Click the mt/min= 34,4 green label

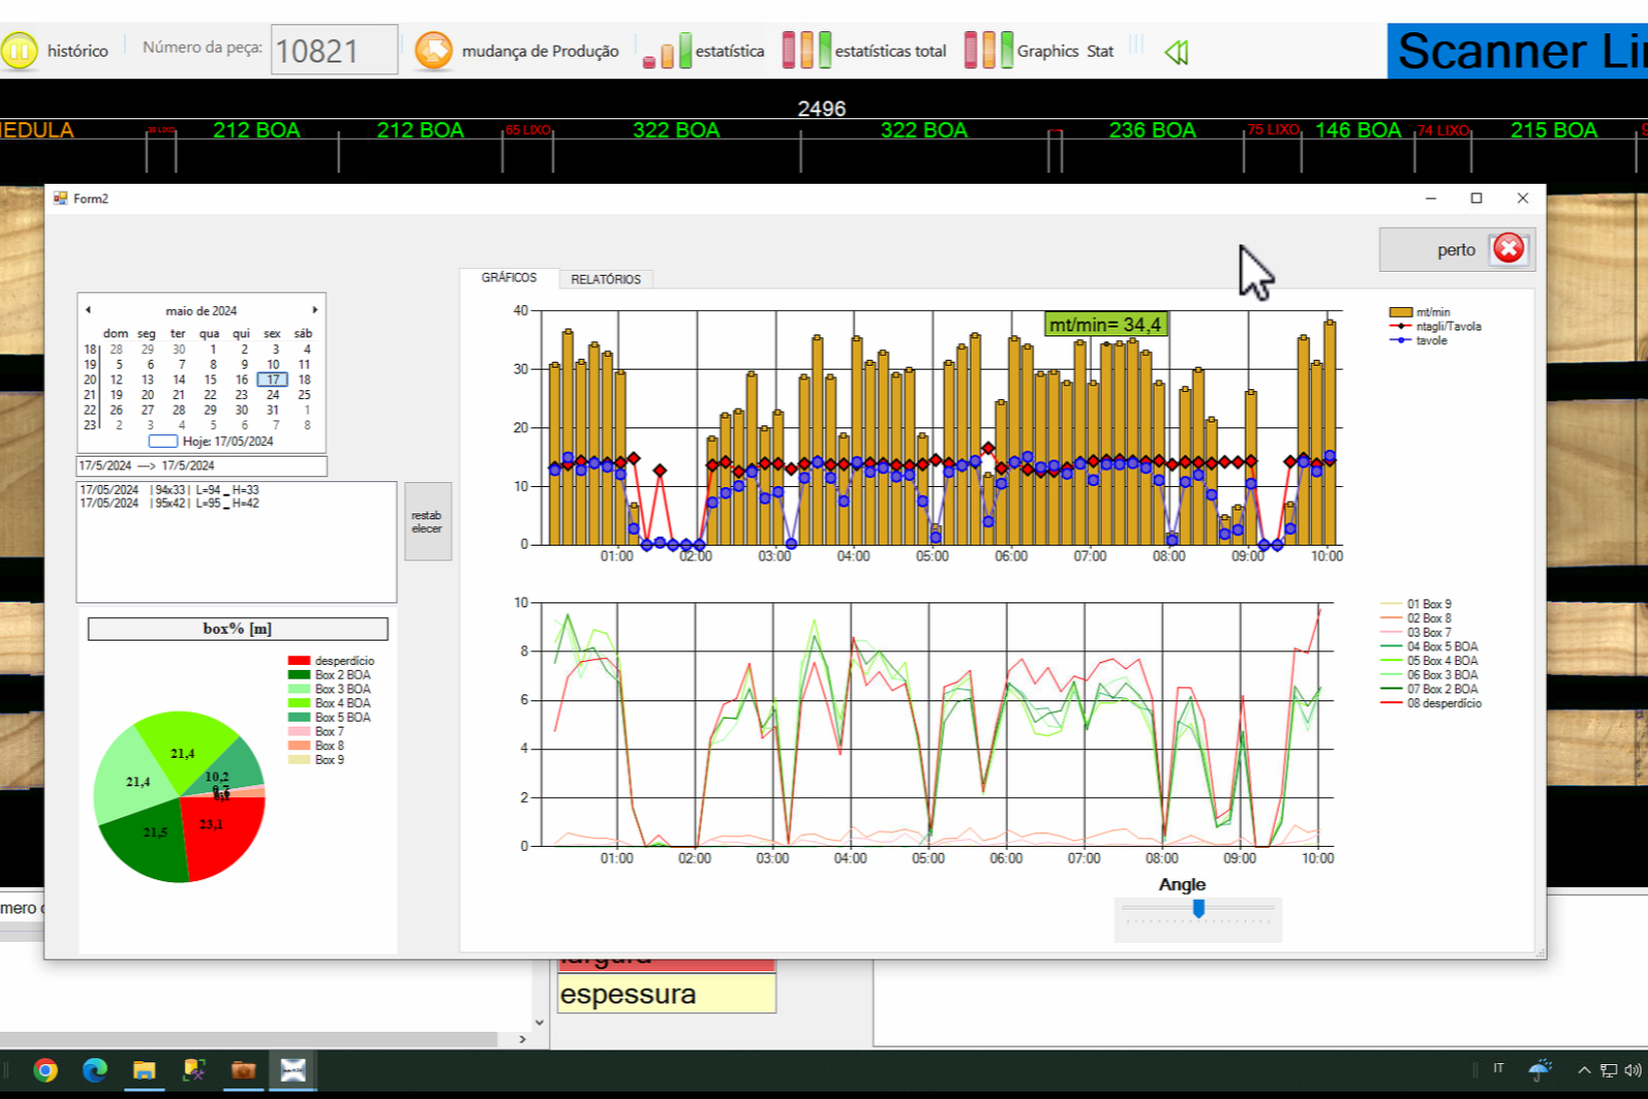(x=1105, y=324)
